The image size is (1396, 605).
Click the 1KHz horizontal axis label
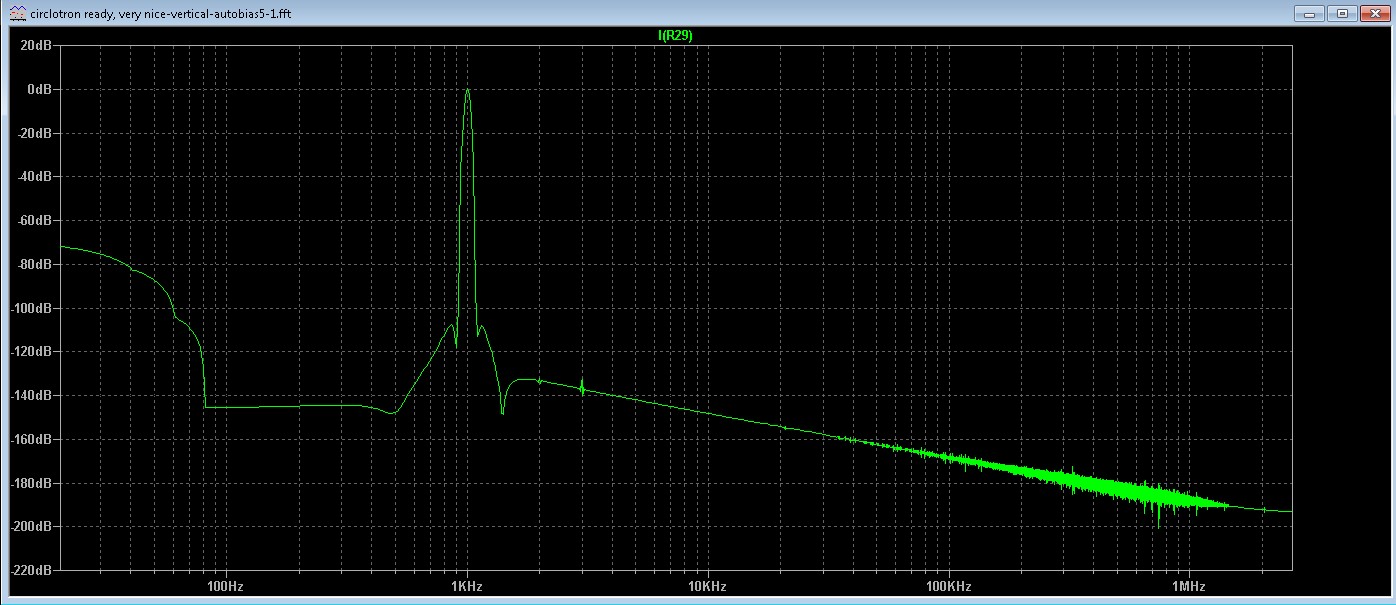[466, 584]
